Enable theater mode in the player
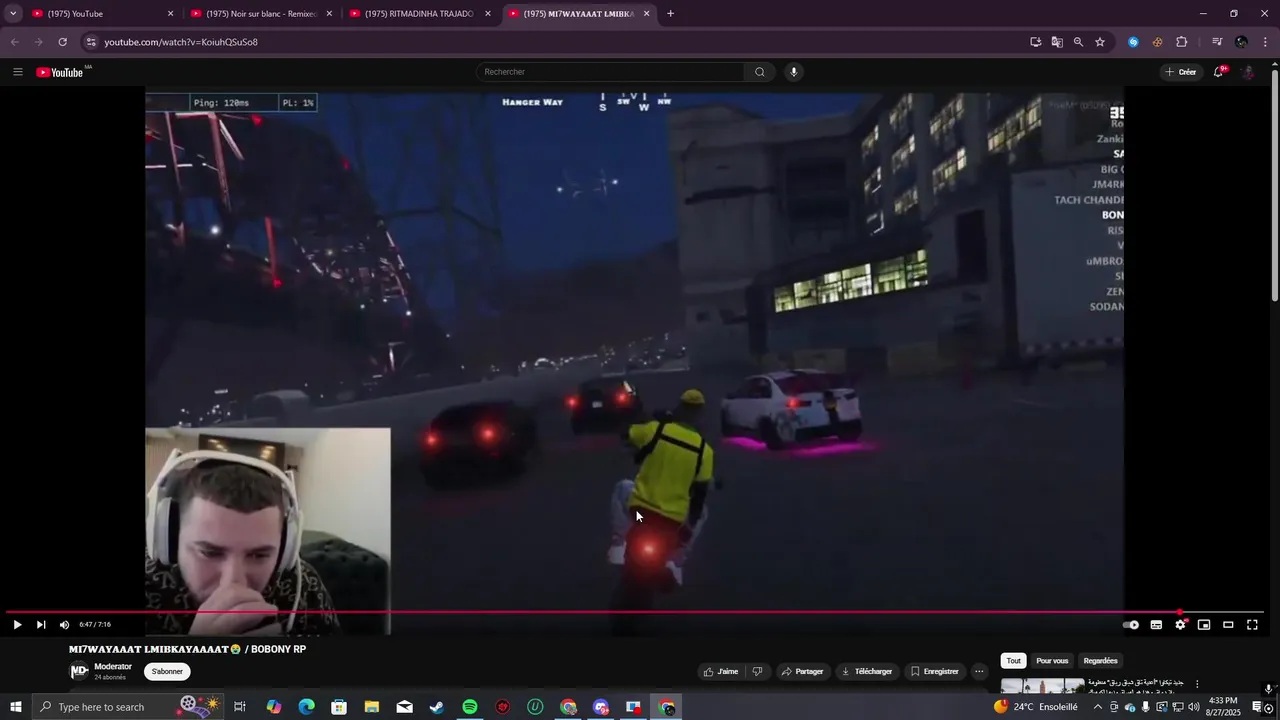The image size is (1280, 720). pyautogui.click(x=1228, y=625)
